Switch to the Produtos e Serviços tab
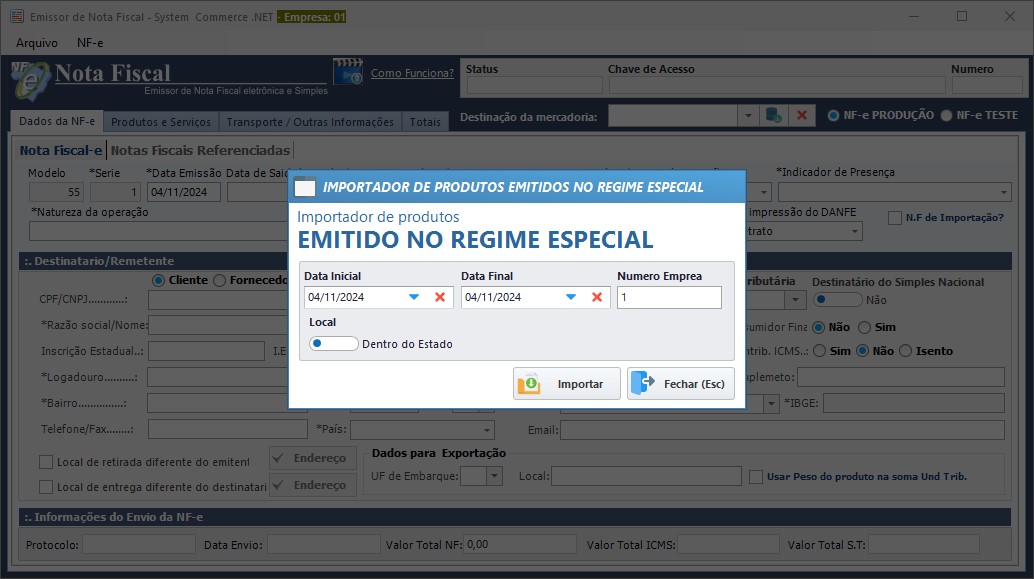This screenshot has height=579, width=1034. point(161,122)
